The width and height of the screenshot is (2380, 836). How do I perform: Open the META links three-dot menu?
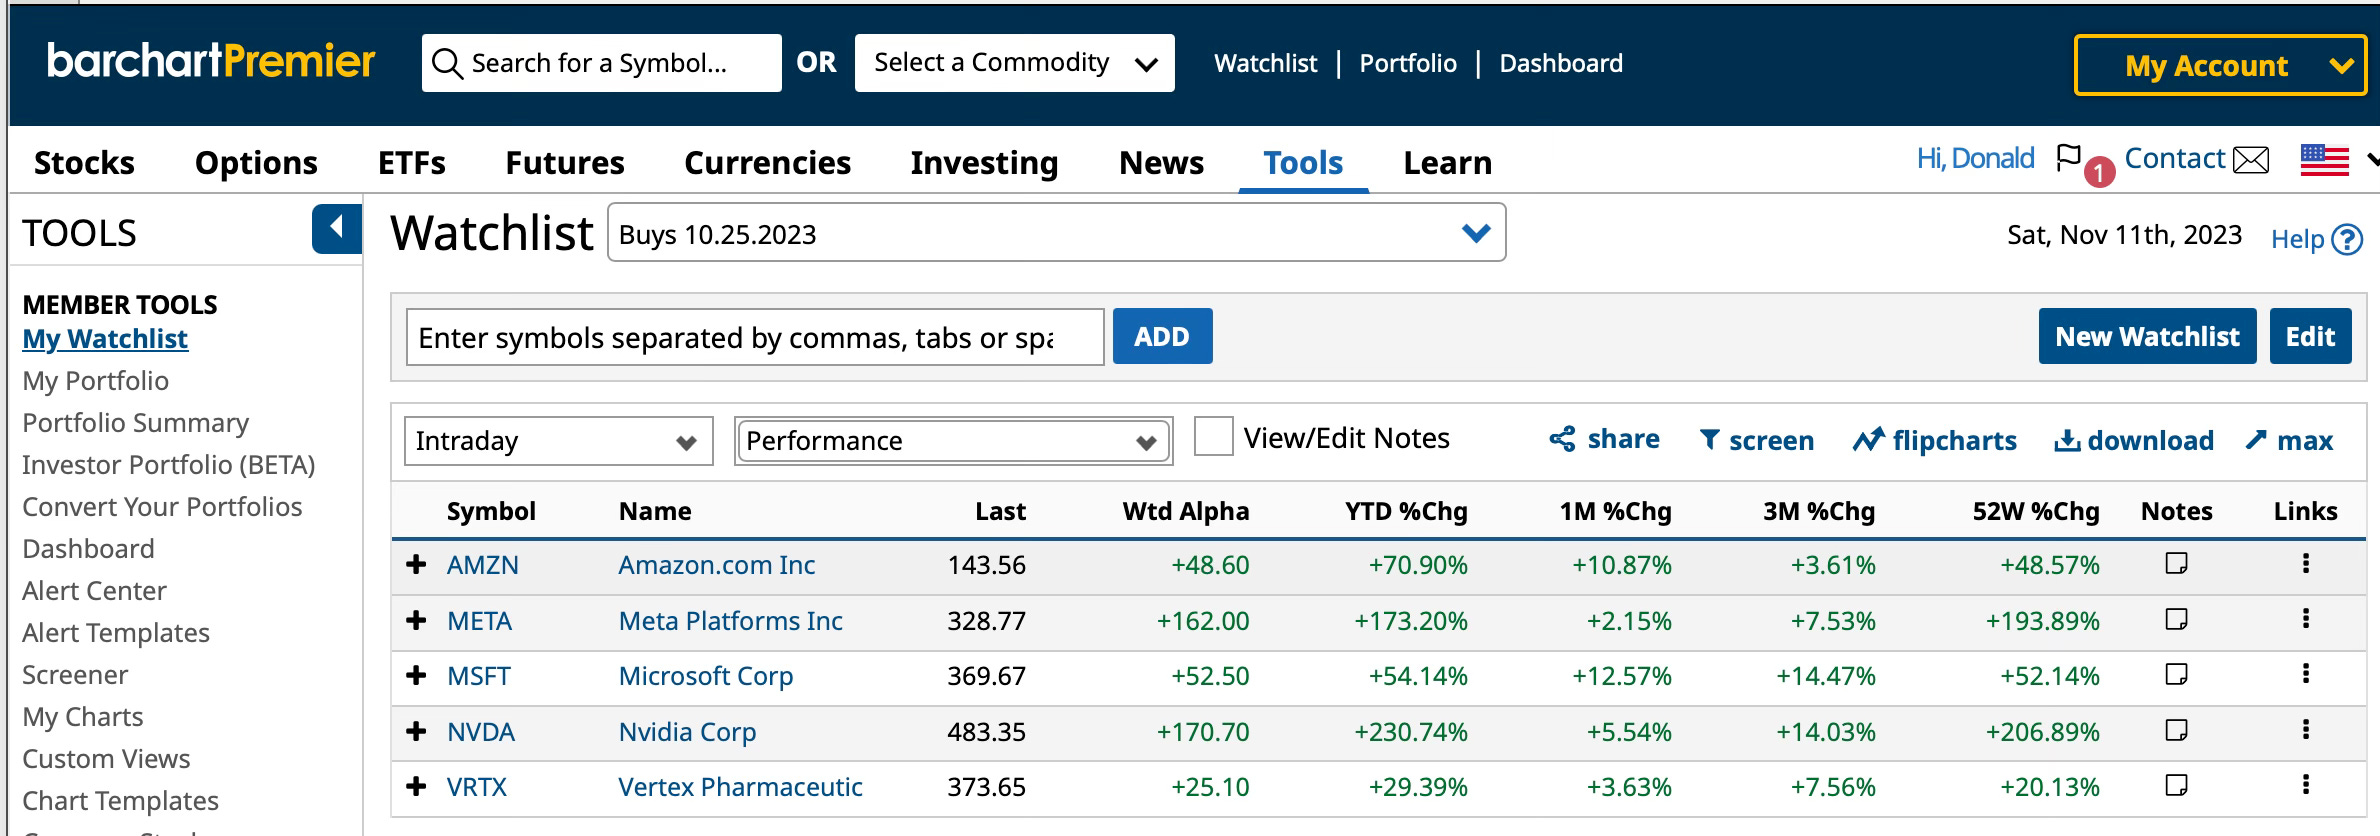click(x=2306, y=619)
